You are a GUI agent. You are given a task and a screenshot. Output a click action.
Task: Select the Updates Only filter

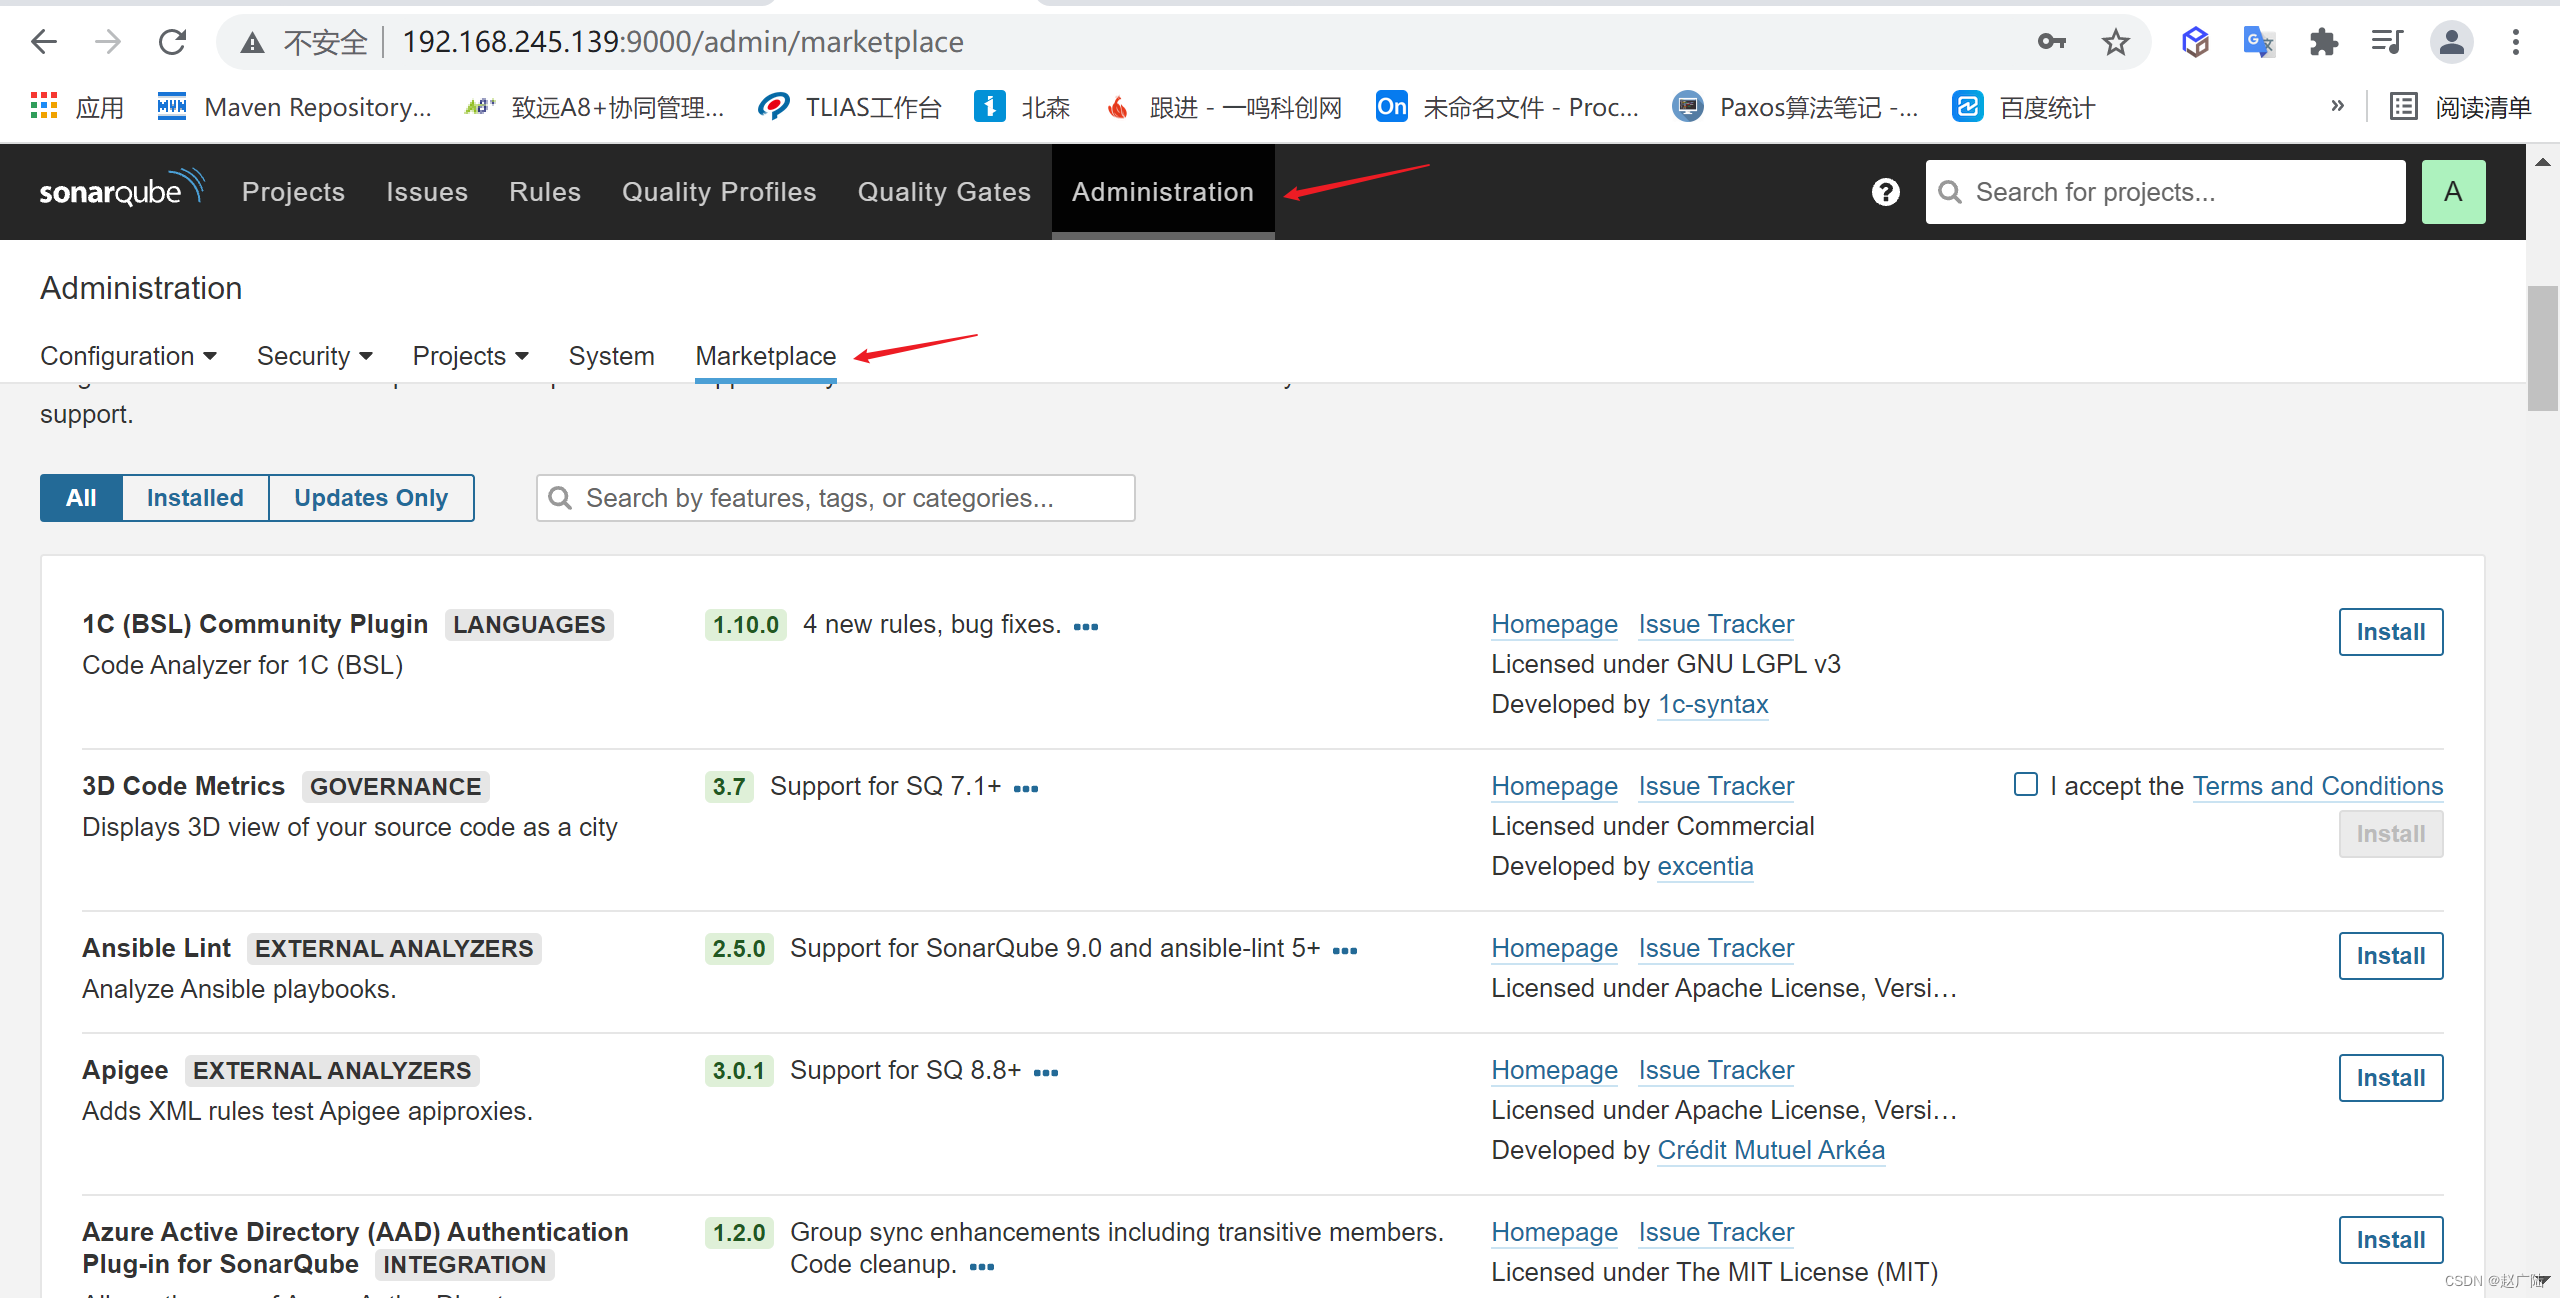371,498
